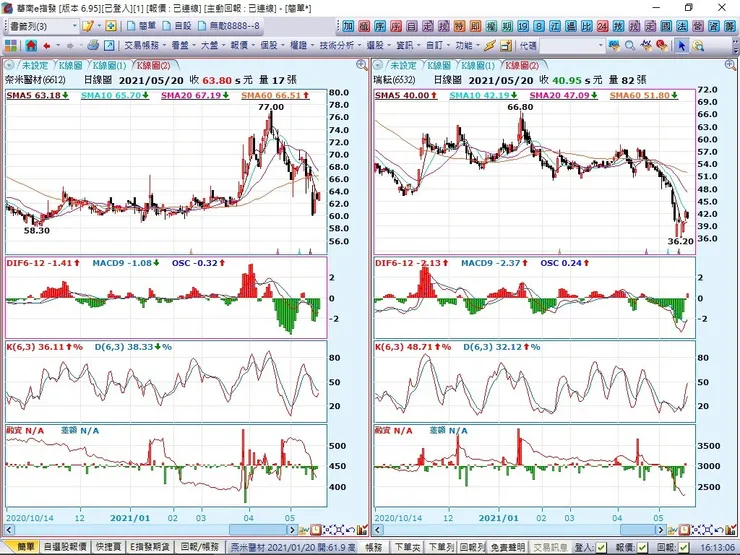
Task: Expand the 代碼 stock code dropdown arrow
Action: click(601, 46)
